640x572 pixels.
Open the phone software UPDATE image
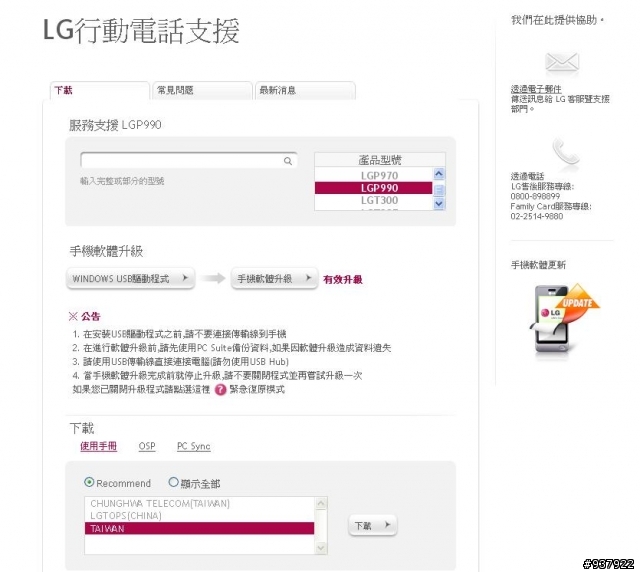click(564, 318)
